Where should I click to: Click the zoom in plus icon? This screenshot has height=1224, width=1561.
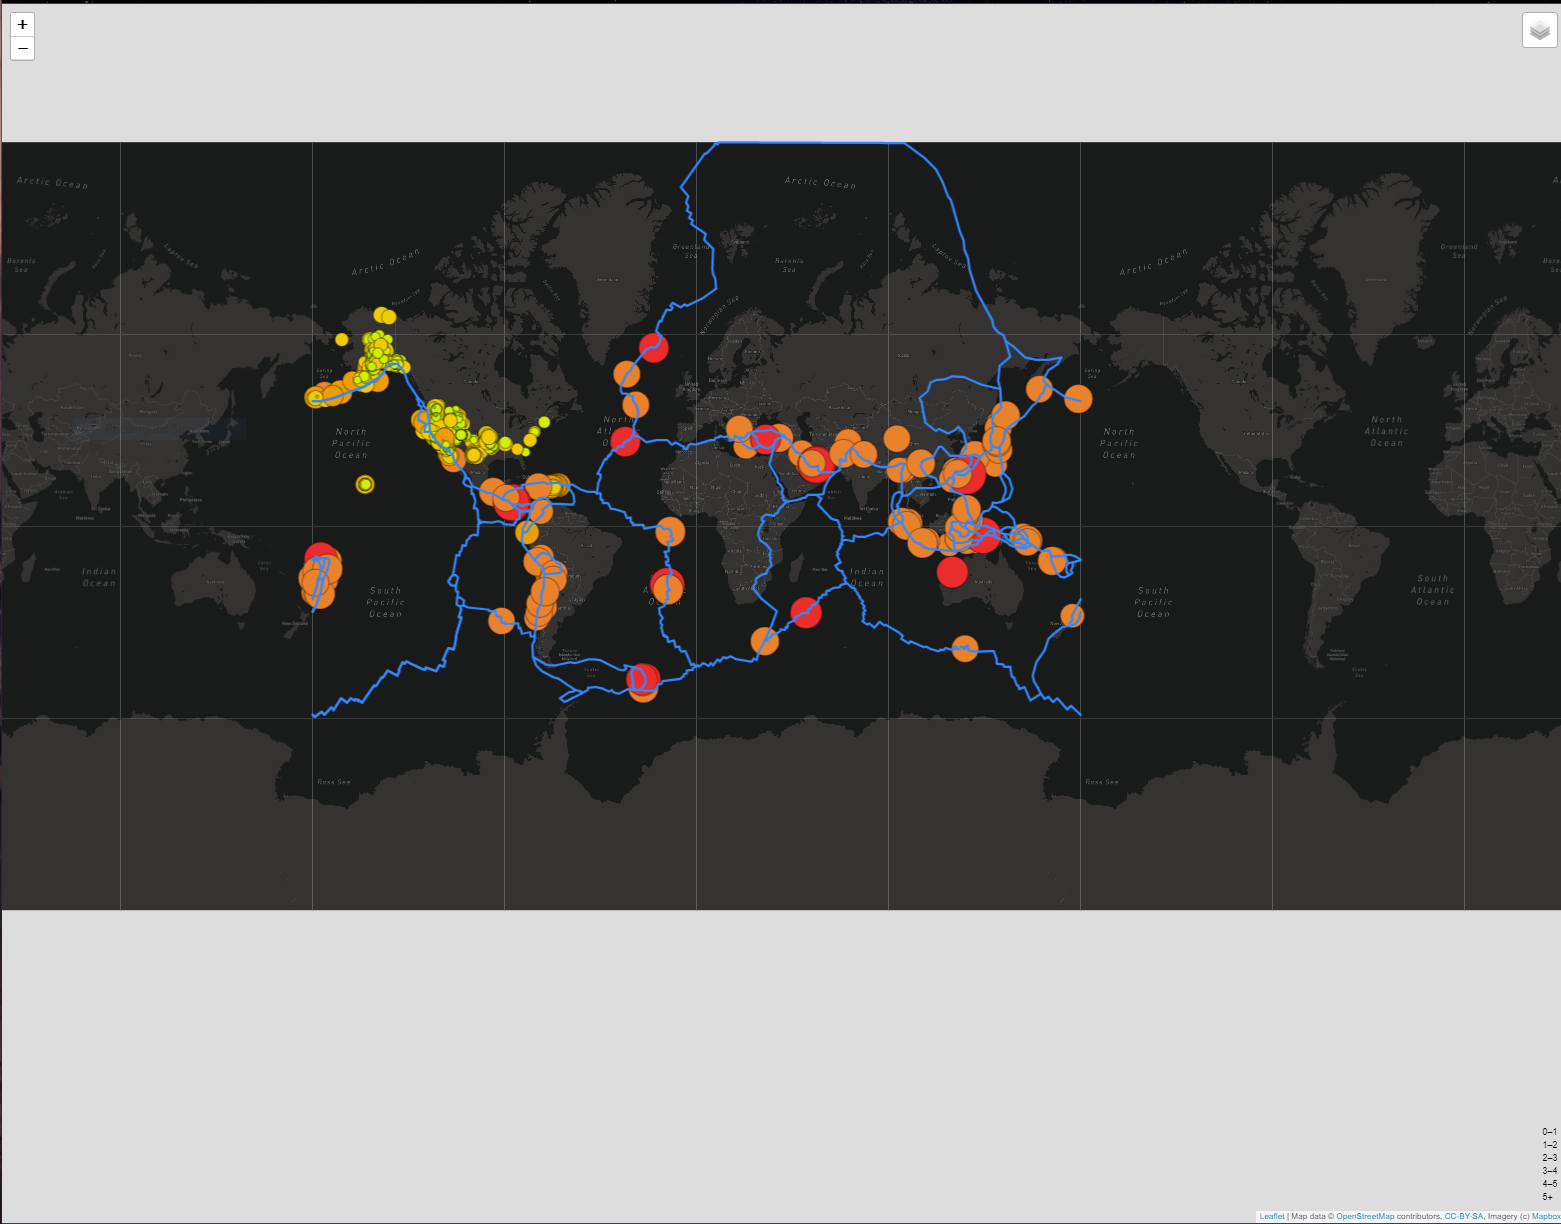(x=22, y=25)
